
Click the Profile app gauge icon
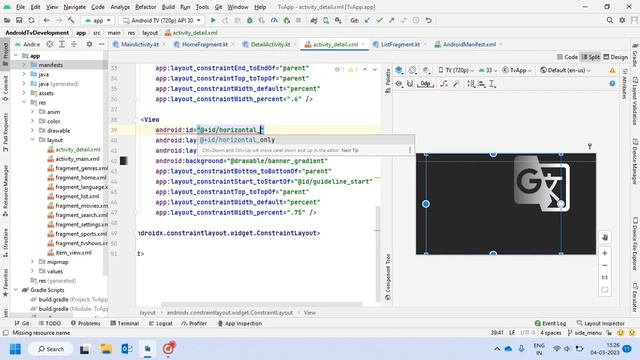coord(274,20)
